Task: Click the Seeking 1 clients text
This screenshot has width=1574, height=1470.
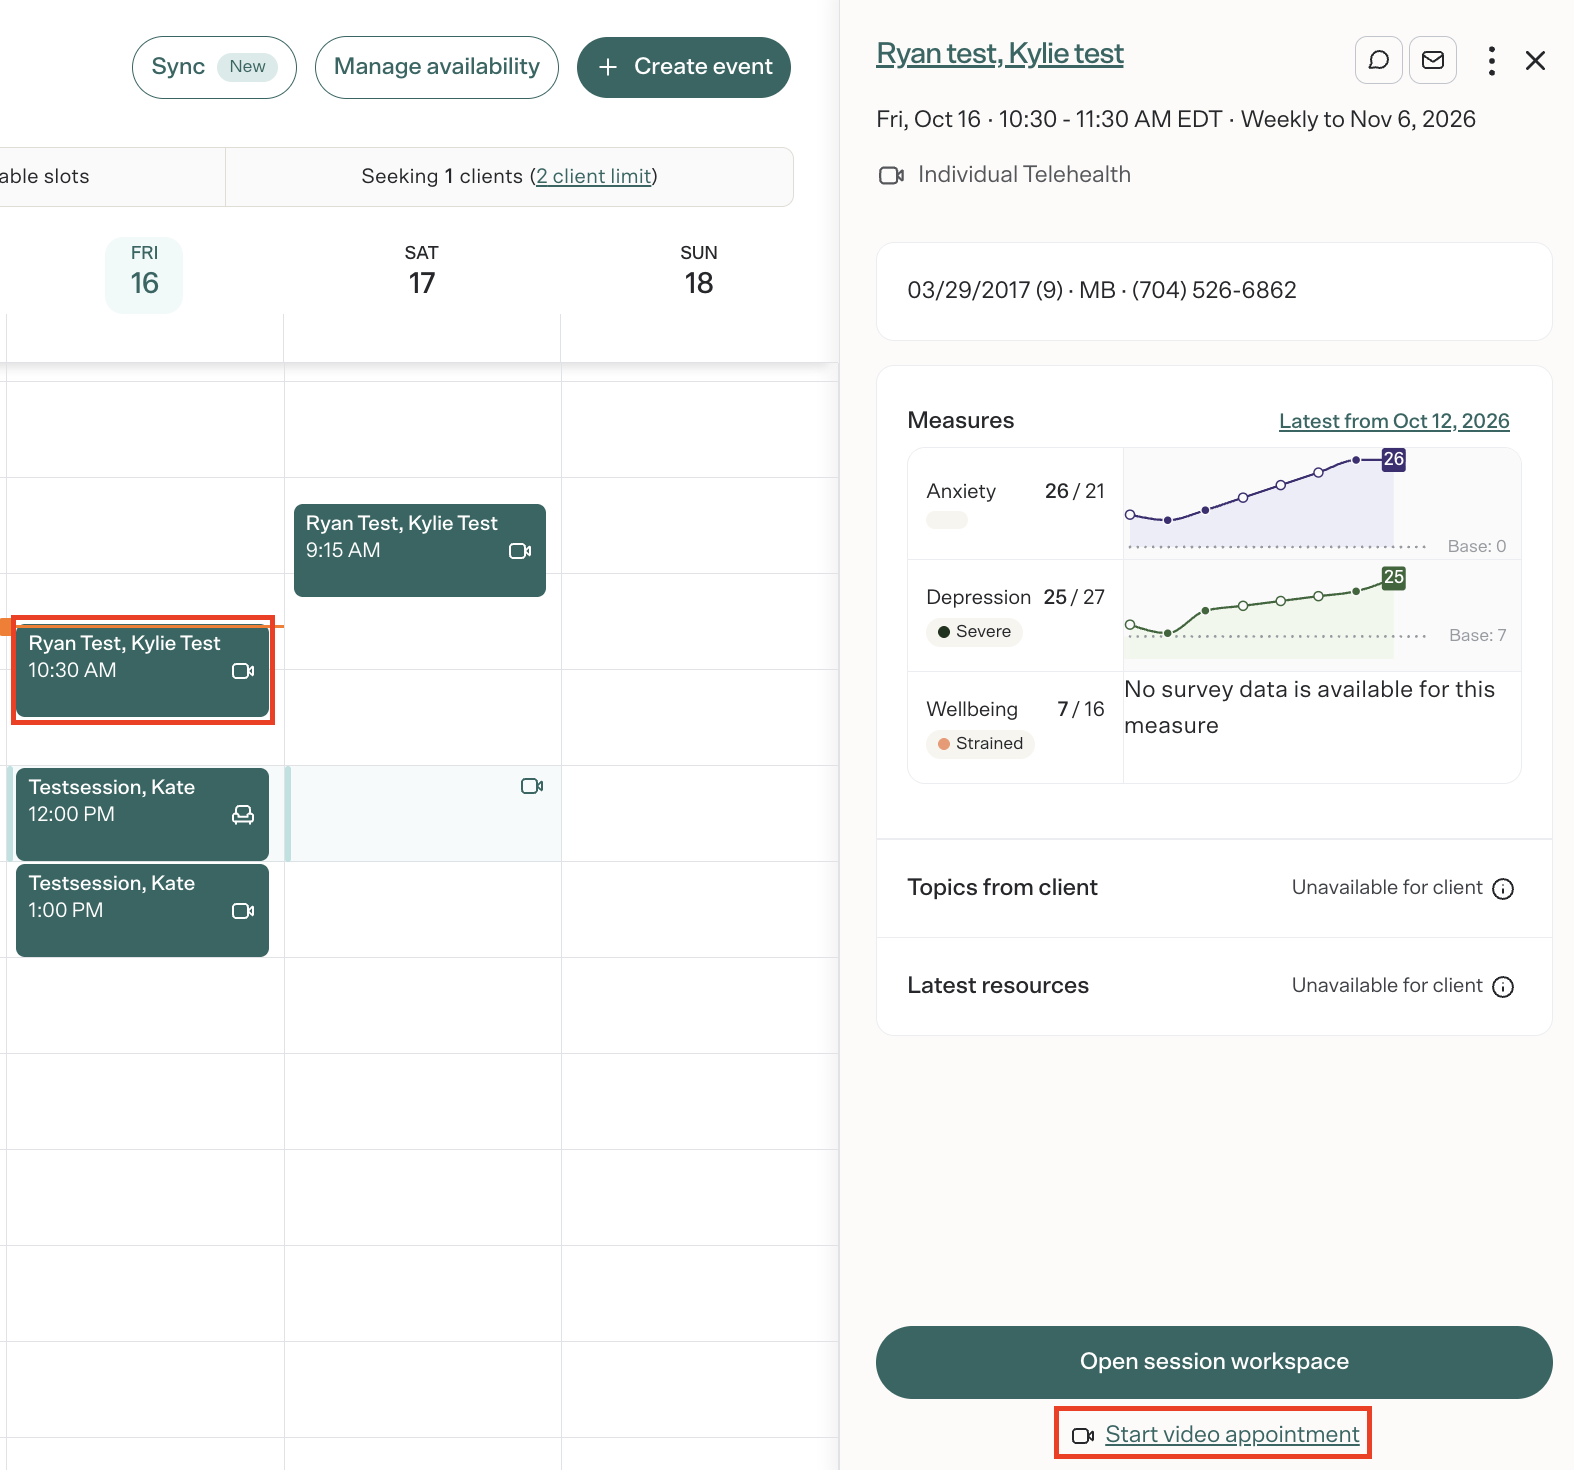Action: tap(442, 176)
